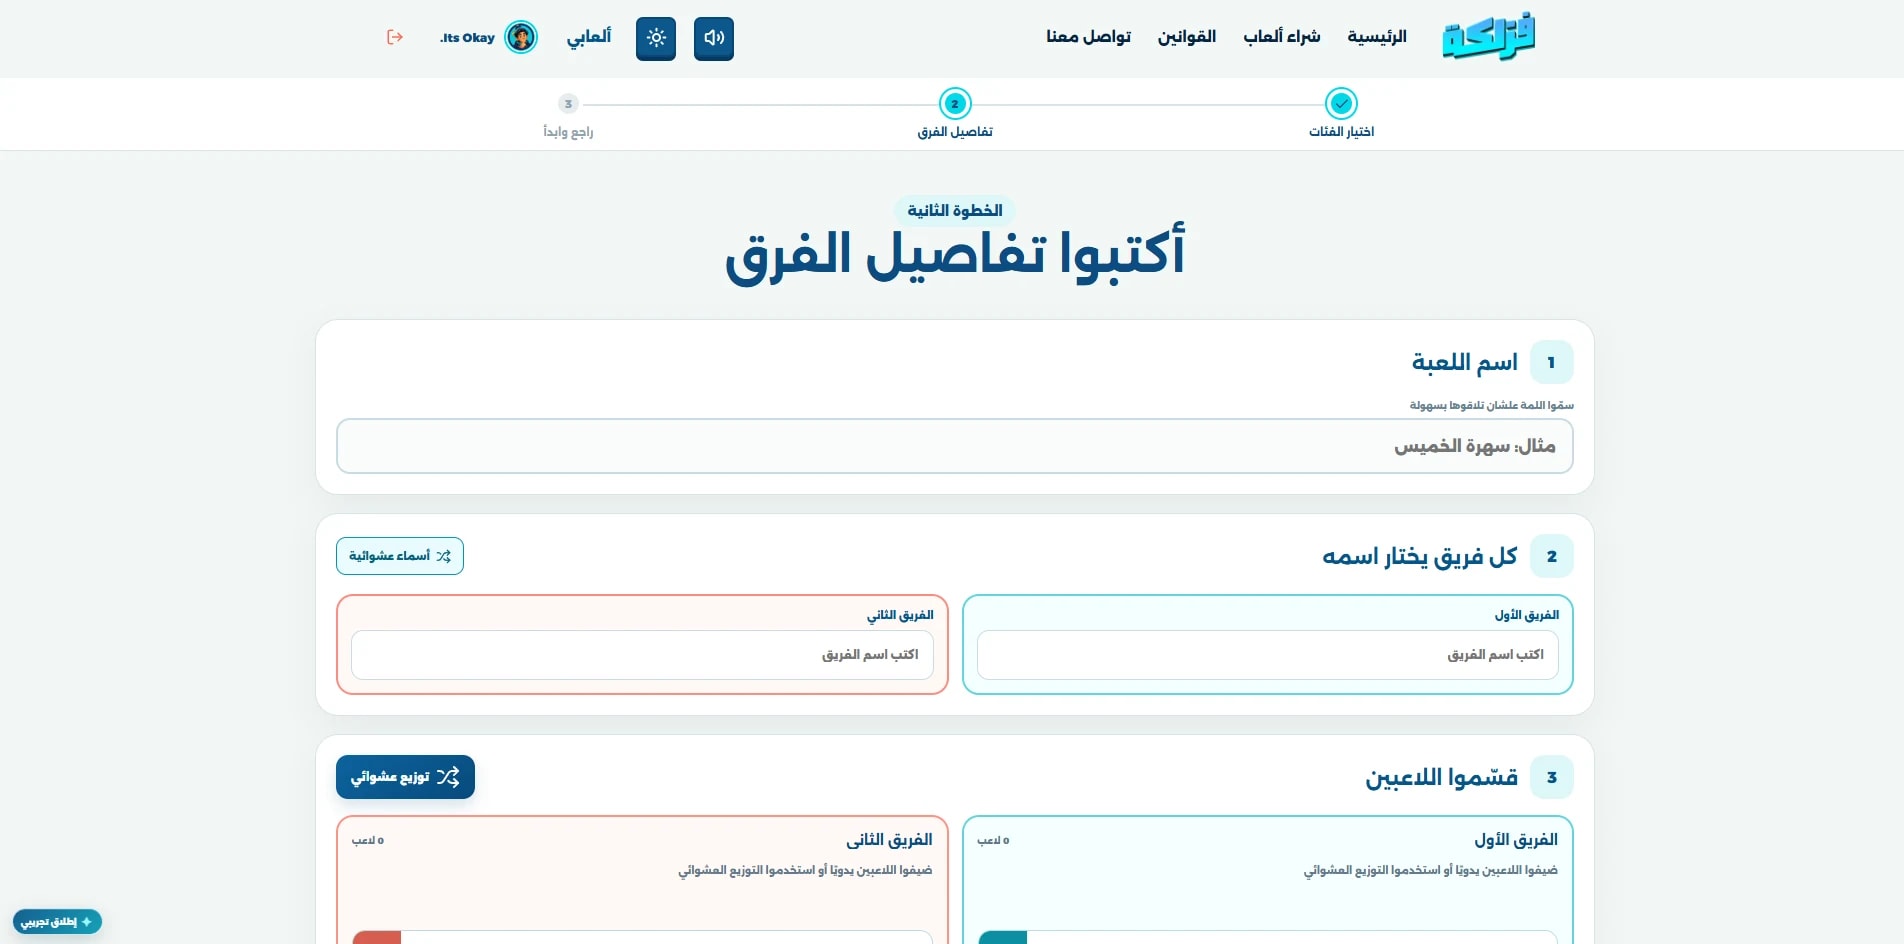1904x944 pixels.
Task: Click the كل فريق يختار اسمه heading
Action: [x=1420, y=556]
